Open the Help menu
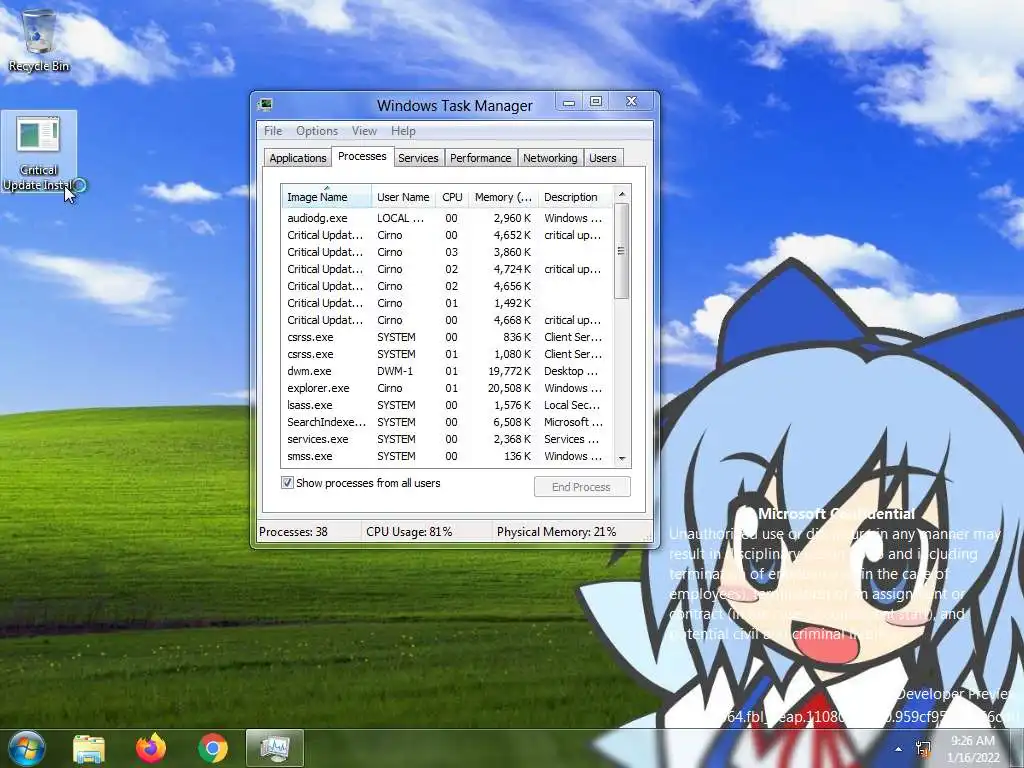1024x768 pixels. click(x=403, y=131)
